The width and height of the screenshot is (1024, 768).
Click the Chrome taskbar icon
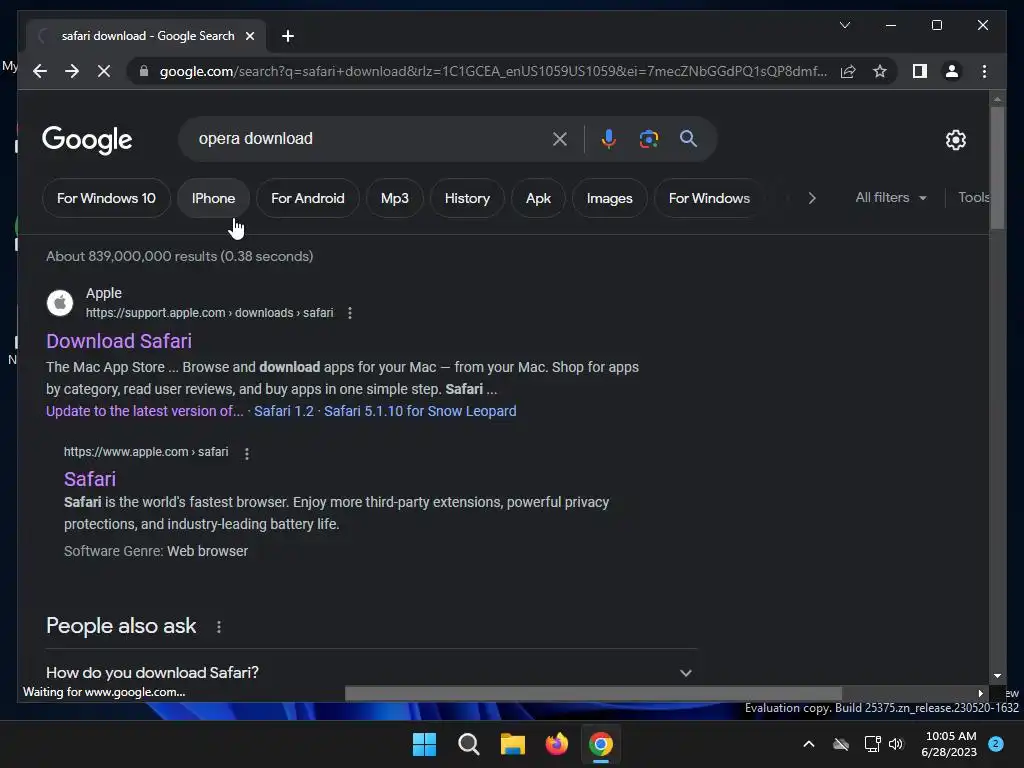pyautogui.click(x=601, y=744)
